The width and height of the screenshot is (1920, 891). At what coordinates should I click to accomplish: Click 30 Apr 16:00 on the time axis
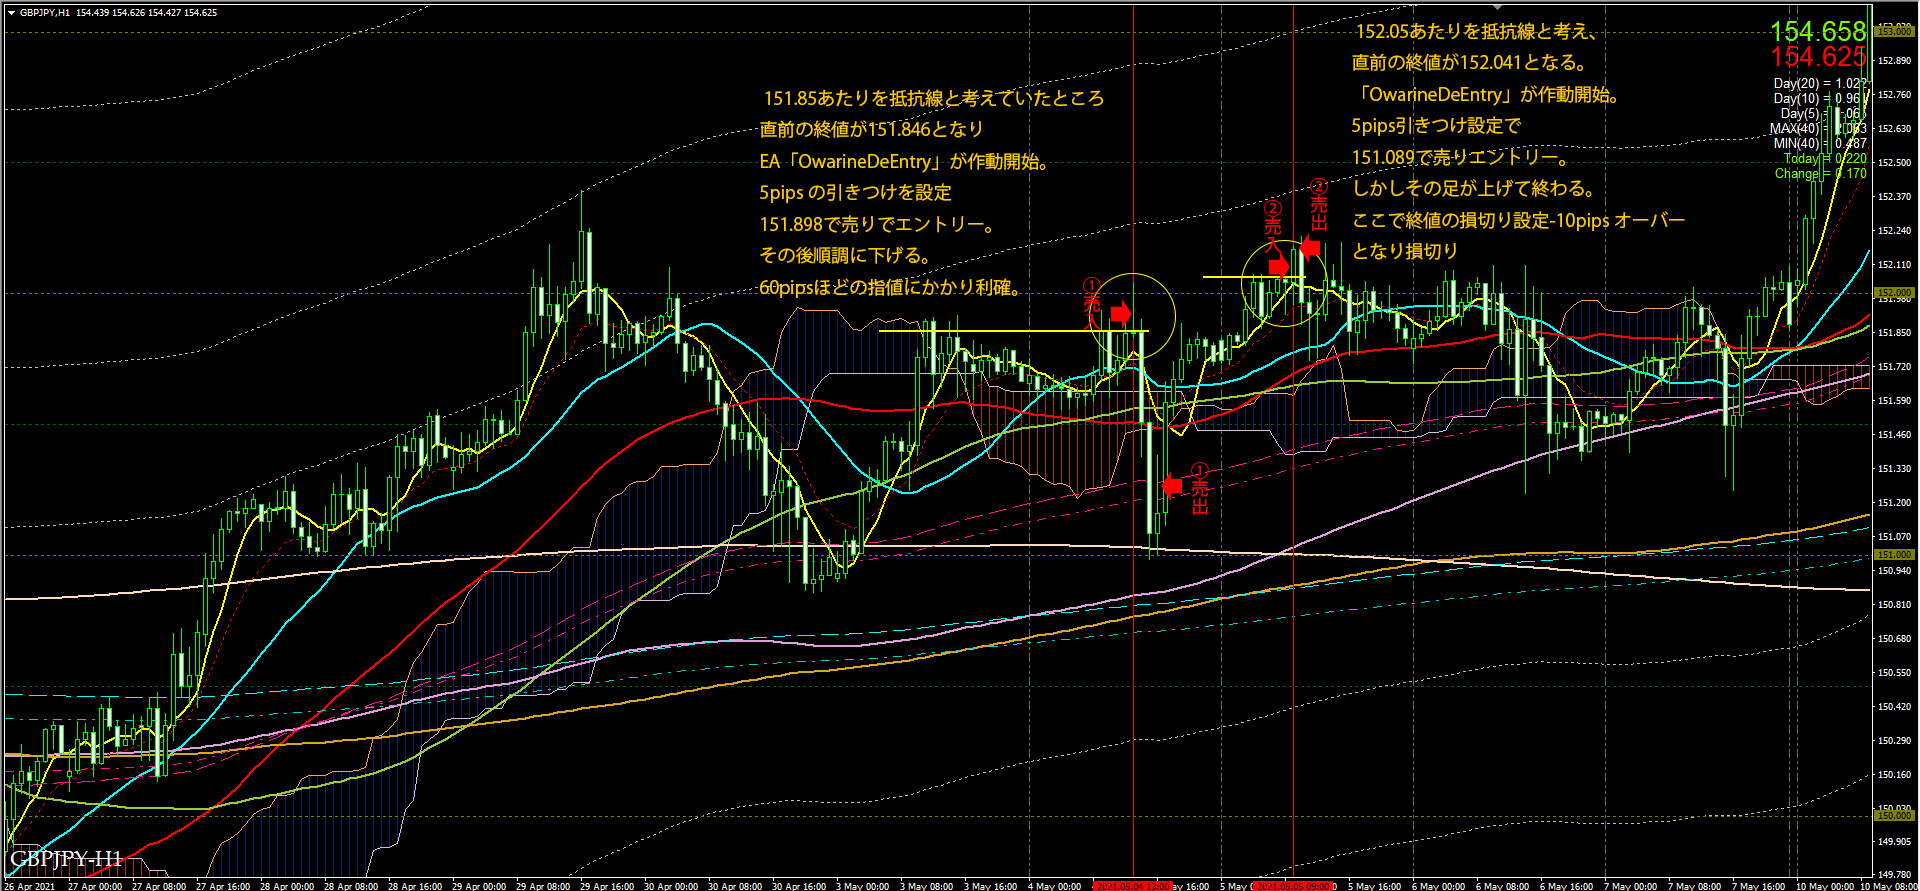pyautogui.click(x=799, y=886)
